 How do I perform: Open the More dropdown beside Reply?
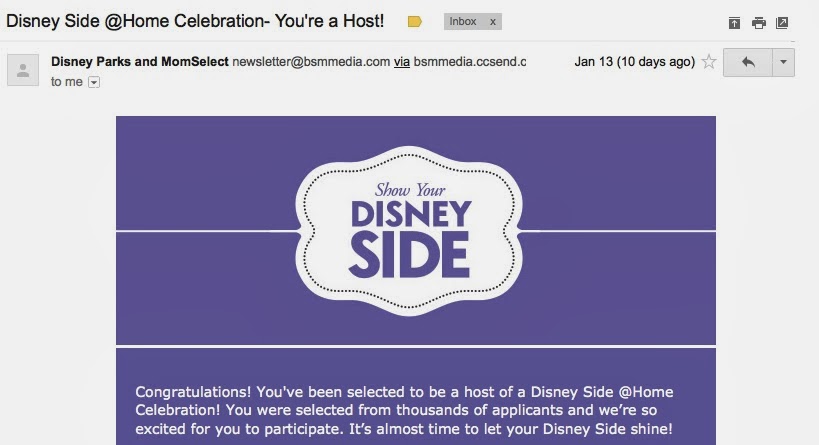pyautogui.click(x=783, y=63)
